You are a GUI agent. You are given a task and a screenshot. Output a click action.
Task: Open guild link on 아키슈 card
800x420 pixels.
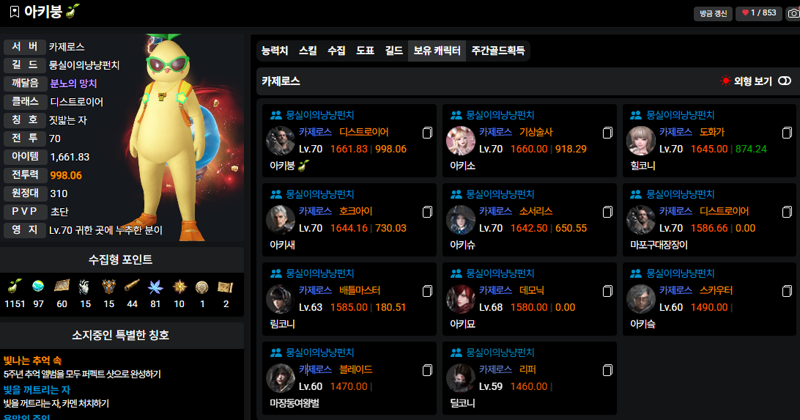point(499,194)
